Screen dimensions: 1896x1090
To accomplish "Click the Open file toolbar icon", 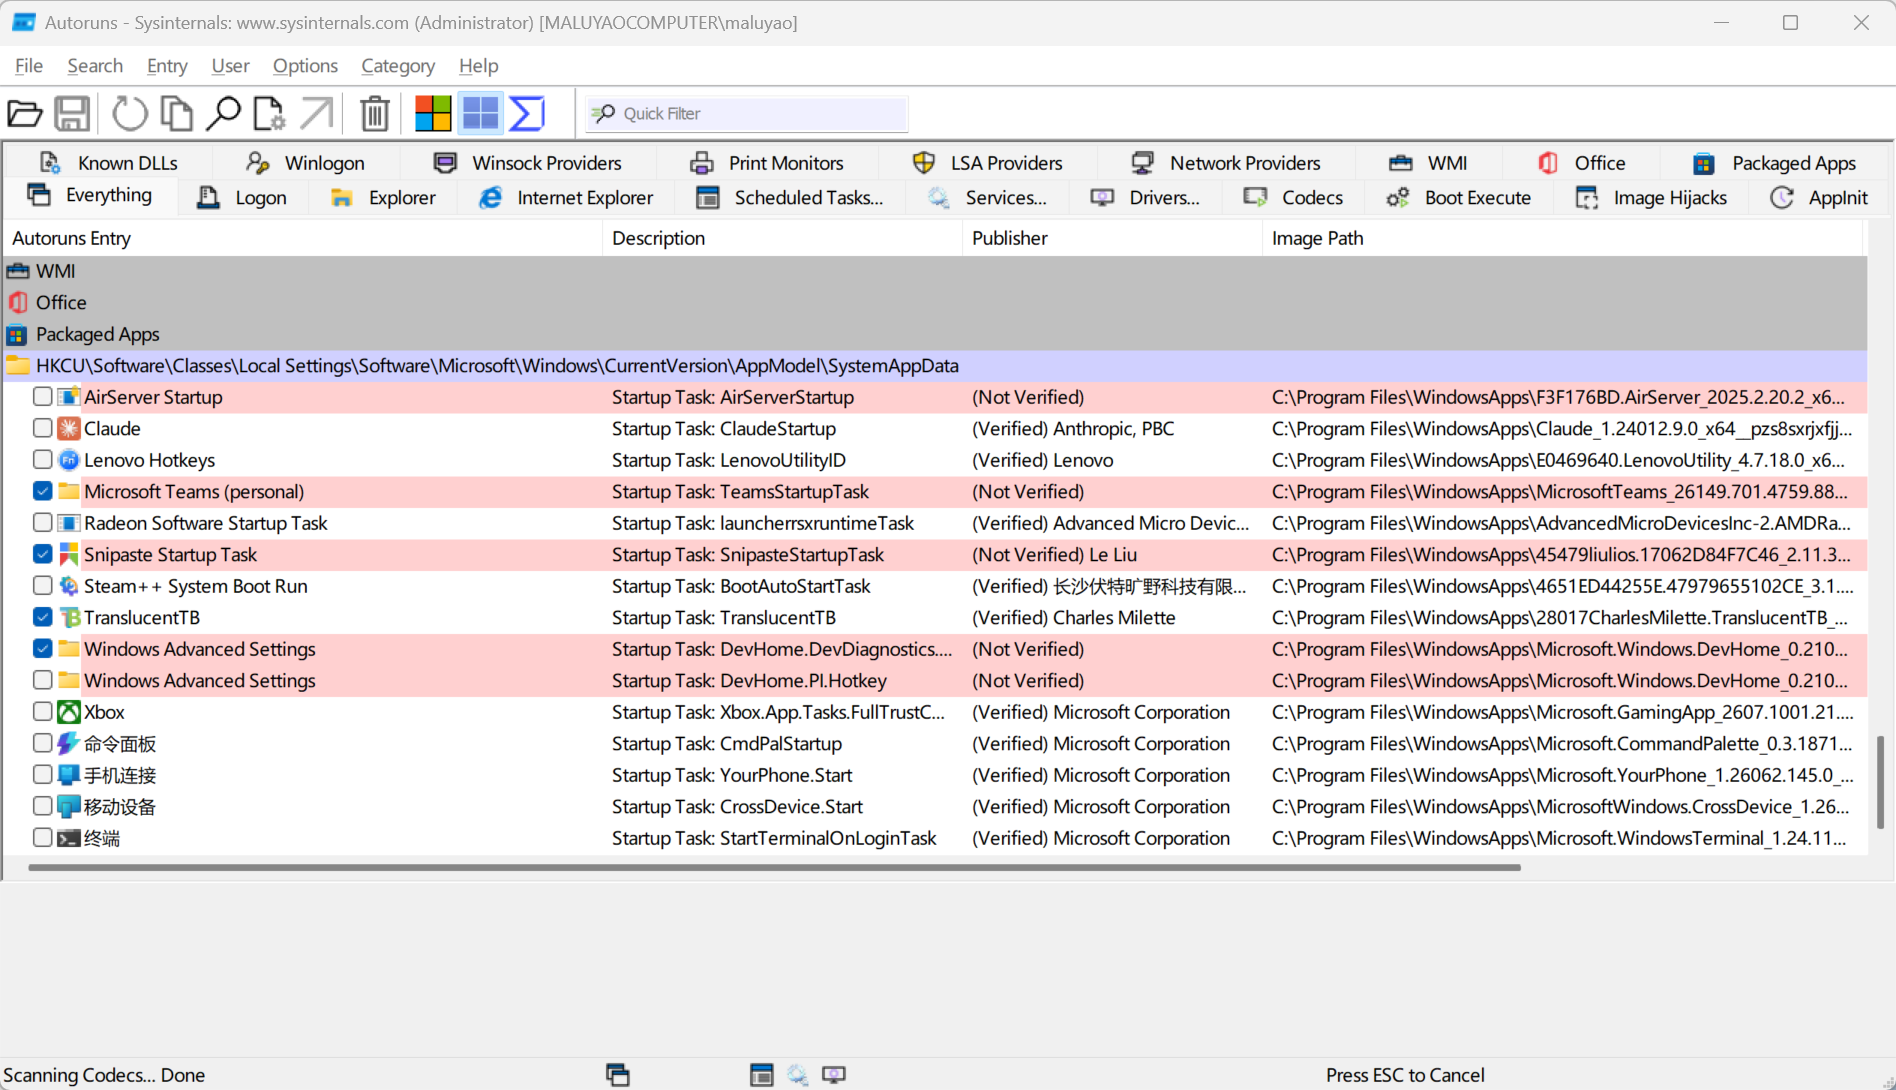I will tap(25, 114).
